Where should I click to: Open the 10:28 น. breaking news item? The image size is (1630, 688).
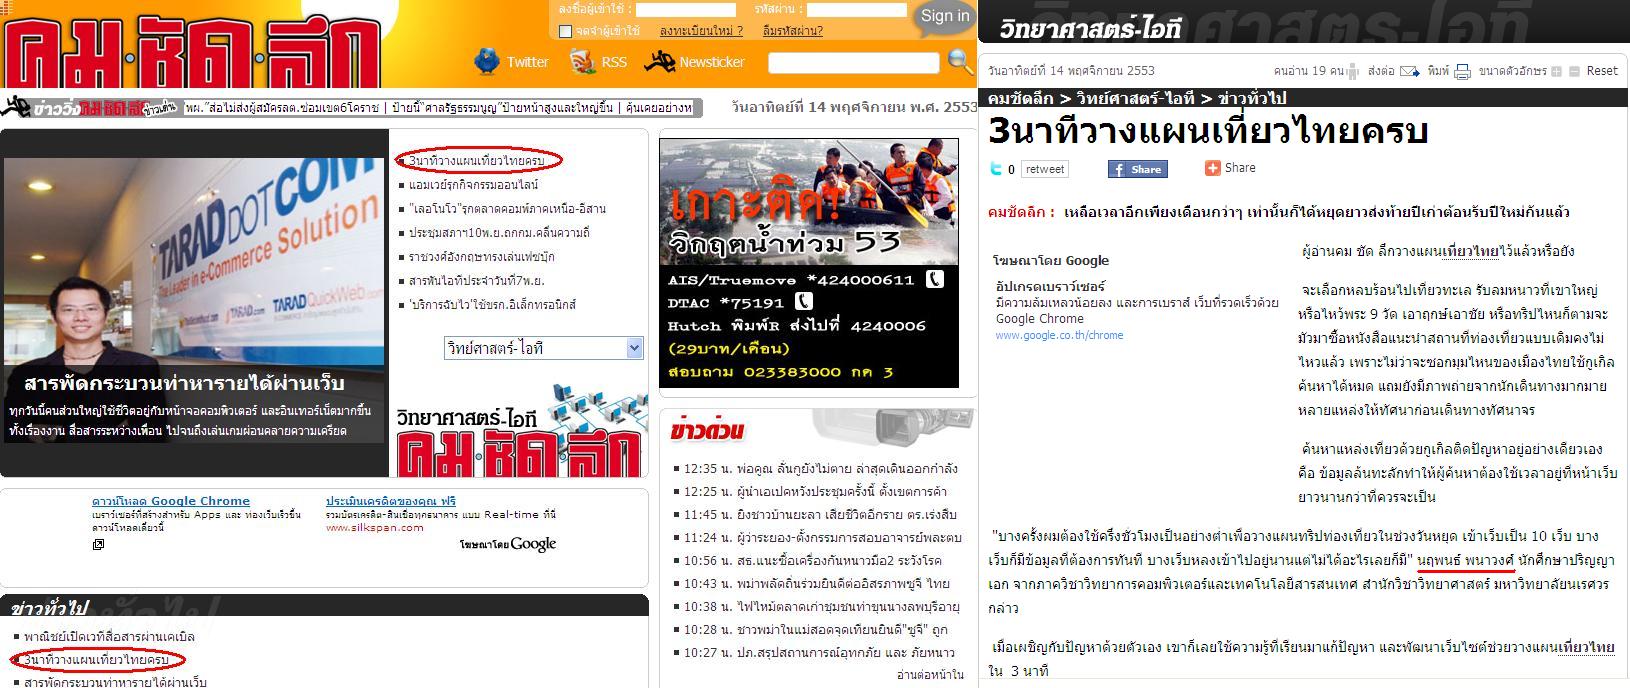click(816, 629)
